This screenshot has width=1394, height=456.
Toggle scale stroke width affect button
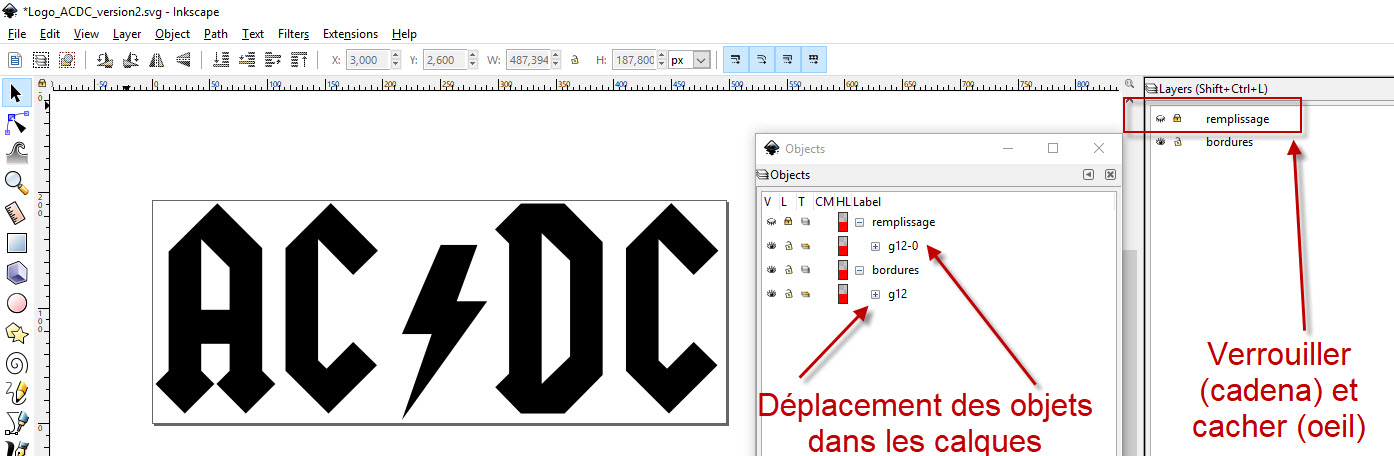click(x=736, y=60)
